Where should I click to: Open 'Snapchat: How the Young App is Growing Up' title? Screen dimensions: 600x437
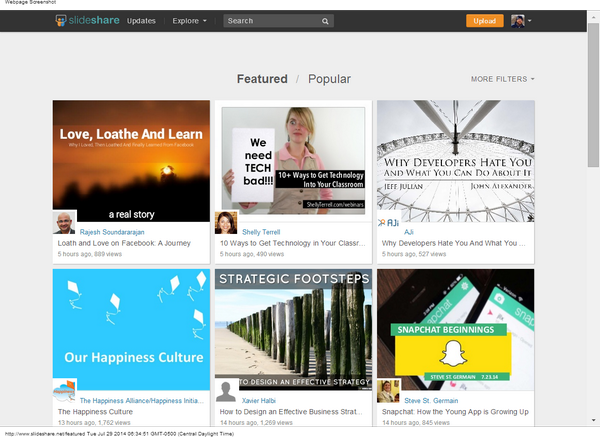[x=455, y=412]
